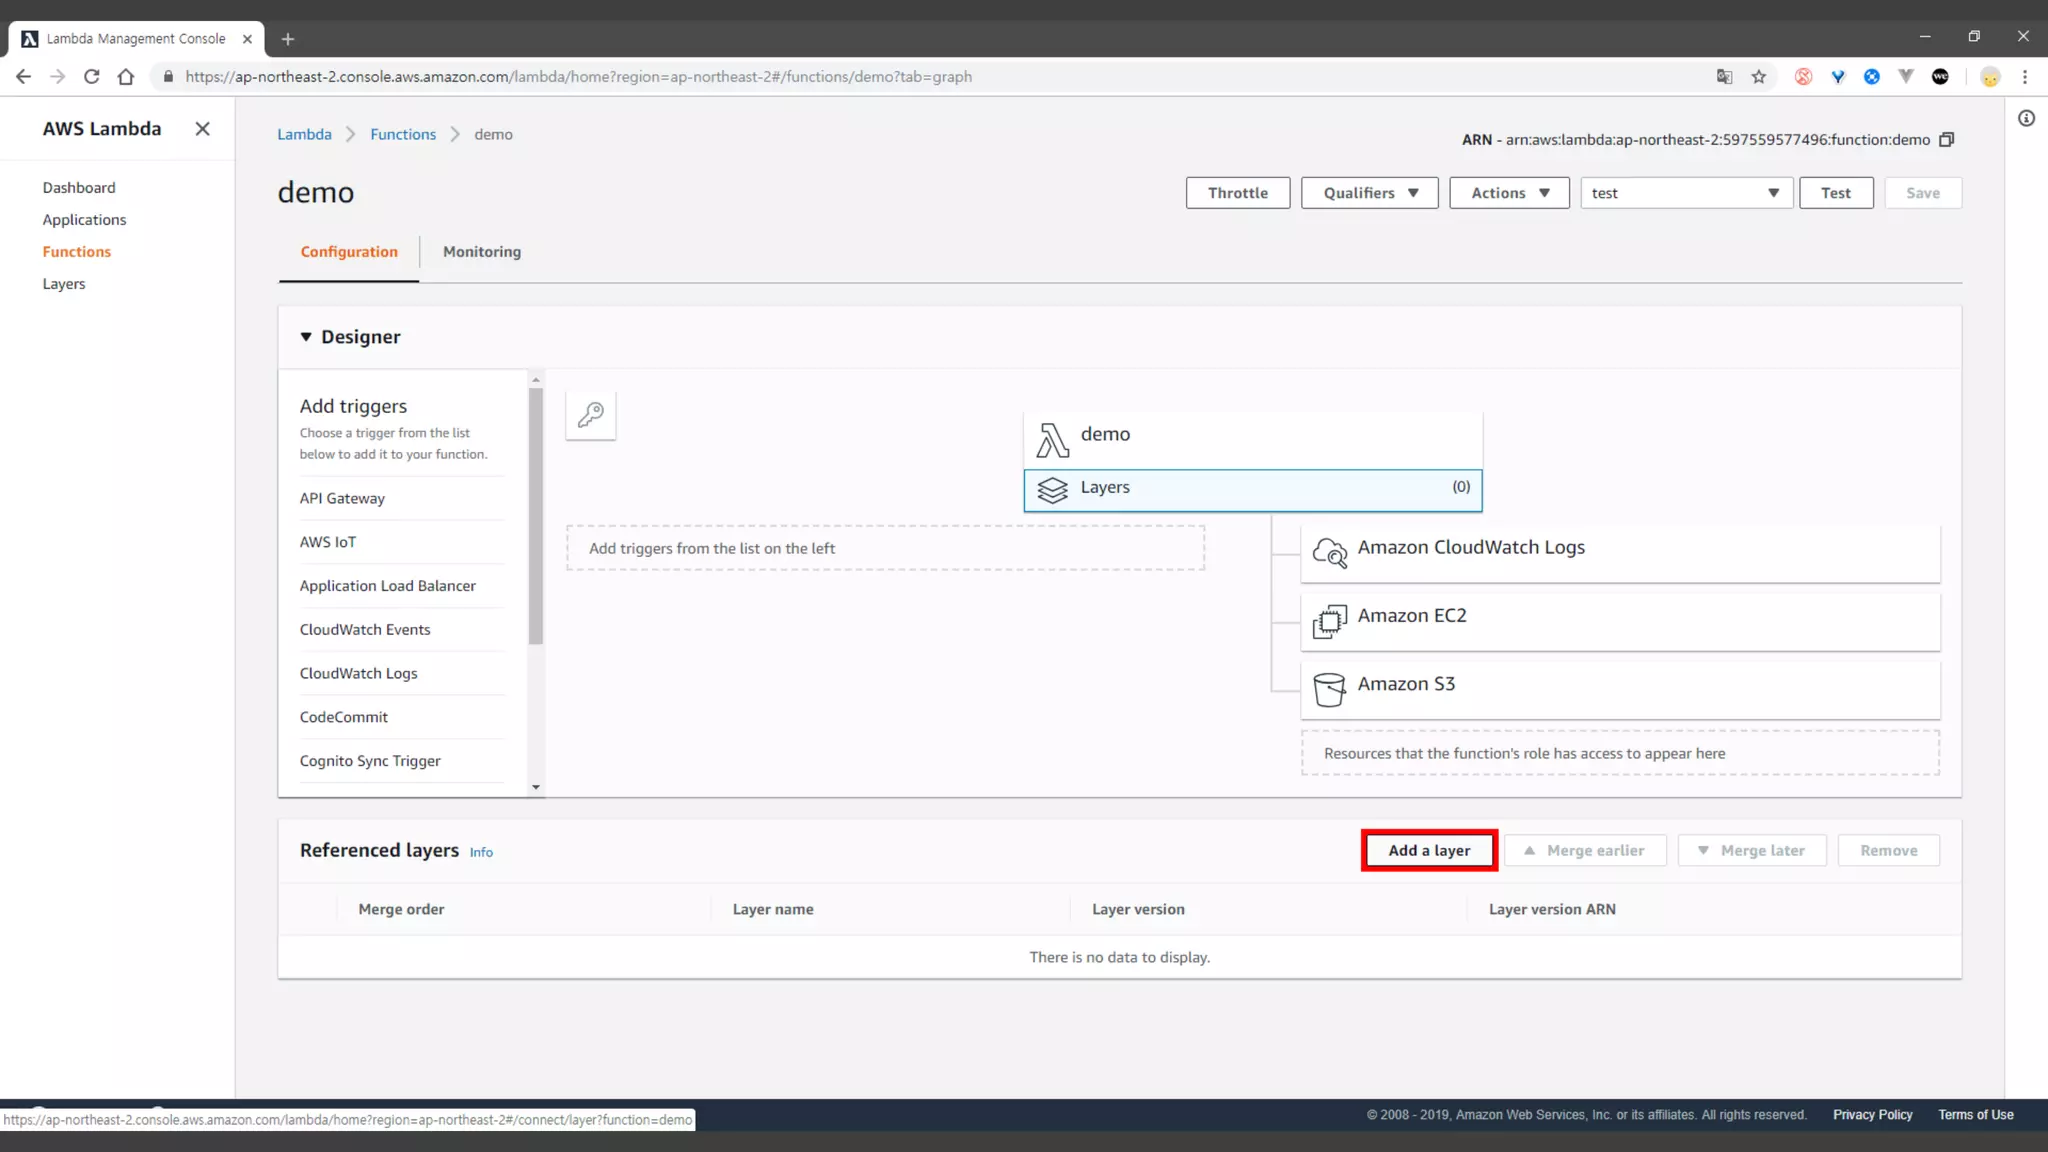Open Layers in the sidebar menu
This screenshot has width=2048, height=1152.
[64, 284]
